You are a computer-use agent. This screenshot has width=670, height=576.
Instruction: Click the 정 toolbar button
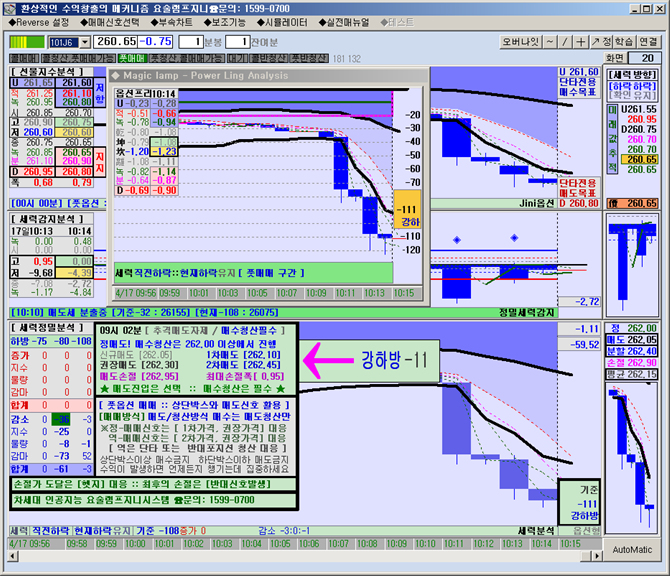[607, 42]
